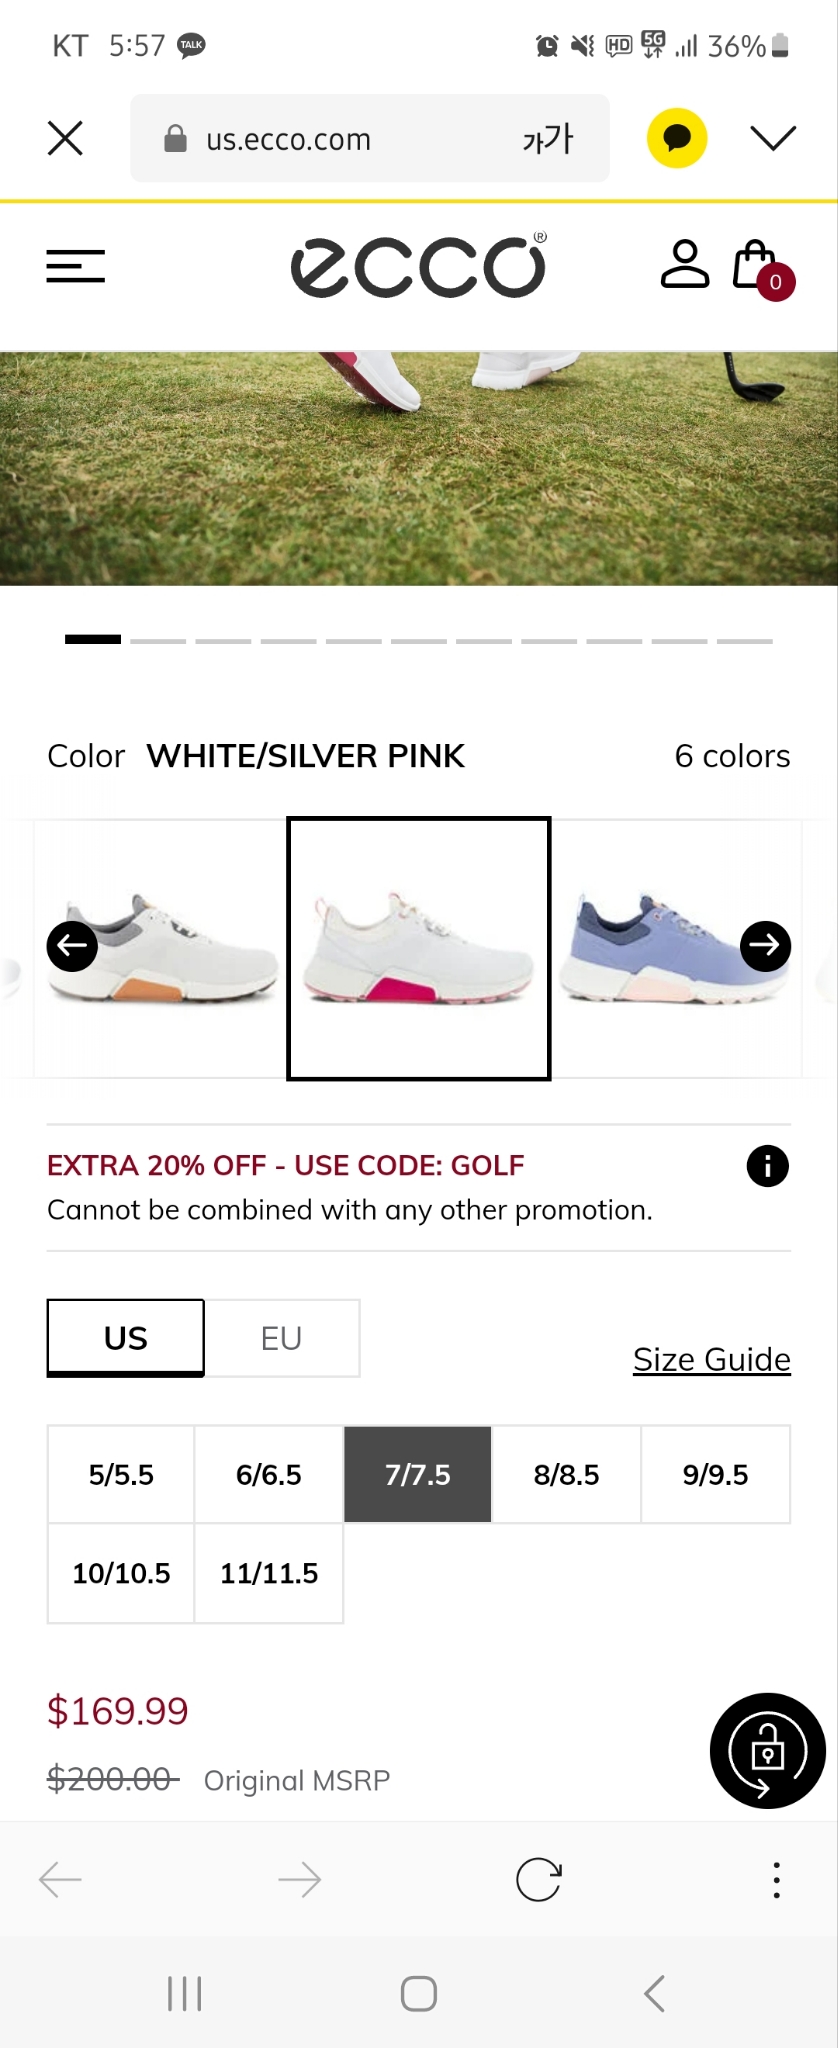
Task: Open the Size Guide link
Action: click(712, 1360)
